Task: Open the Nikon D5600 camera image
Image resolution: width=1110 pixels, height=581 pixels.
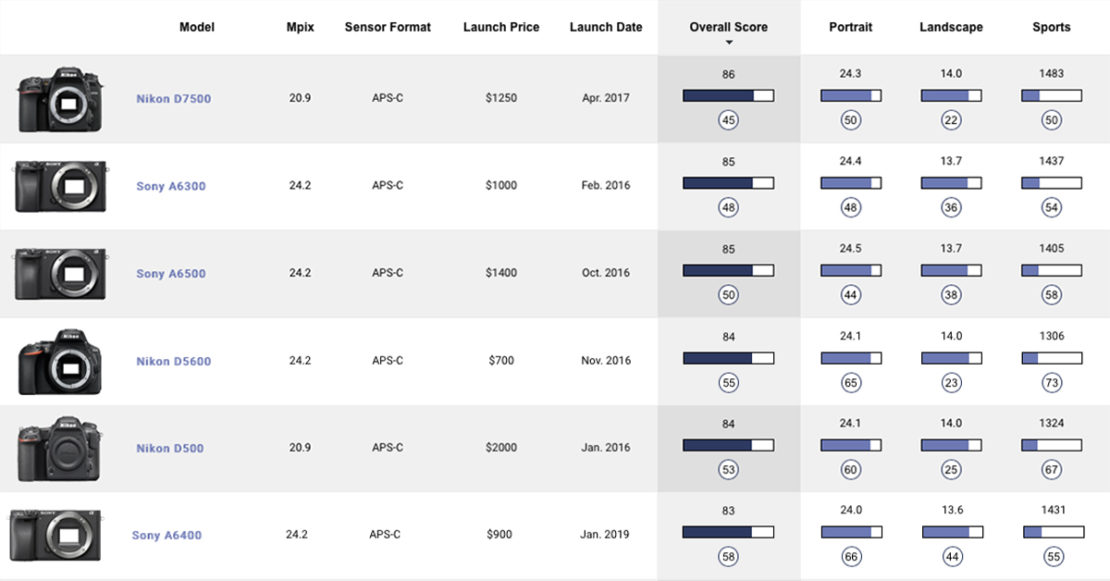Action: click(60, 361)
